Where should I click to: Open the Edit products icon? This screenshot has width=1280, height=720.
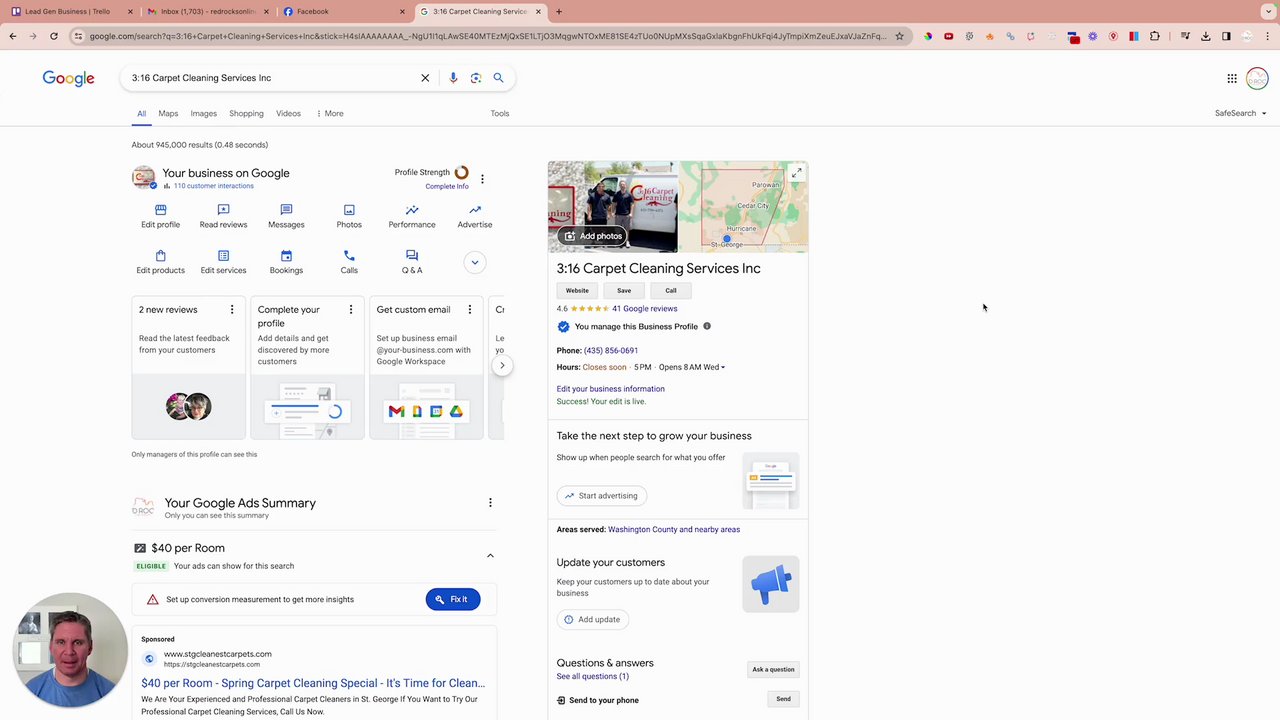(x=160, y=256)
